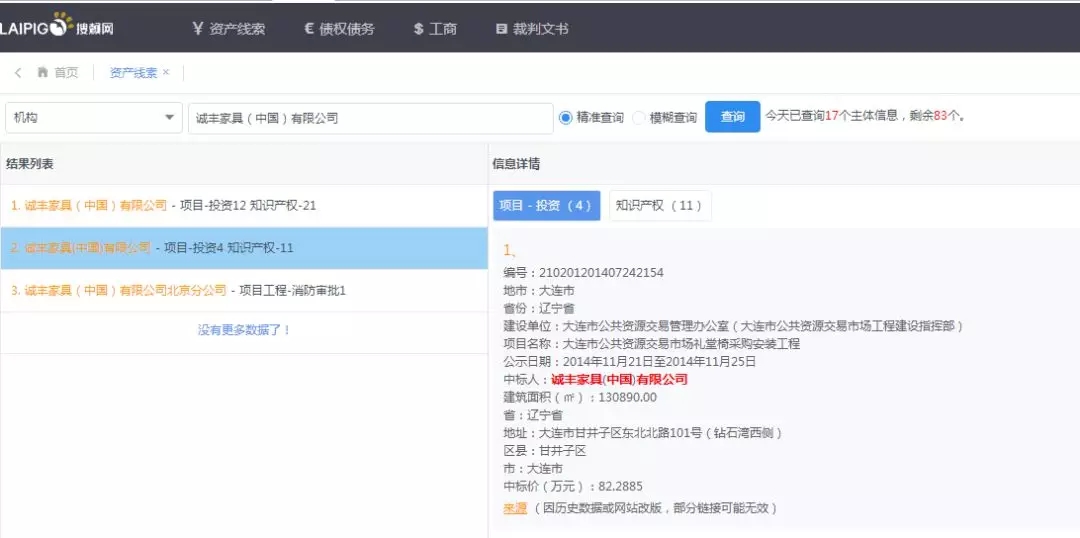Click 公示日期 2014年11月21日至2014年11月25日
This screenshot has height=538, width=1080.
click(x=630, y=361)
